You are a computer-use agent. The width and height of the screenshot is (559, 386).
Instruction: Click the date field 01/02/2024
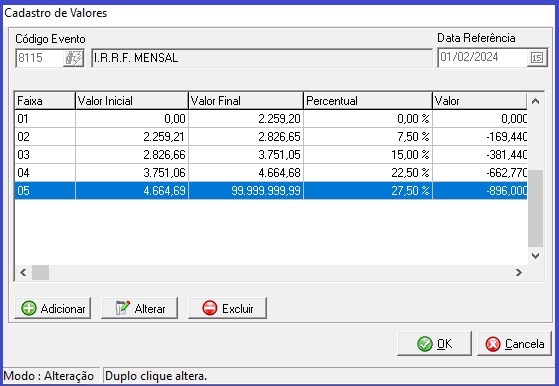click(483, 57)
